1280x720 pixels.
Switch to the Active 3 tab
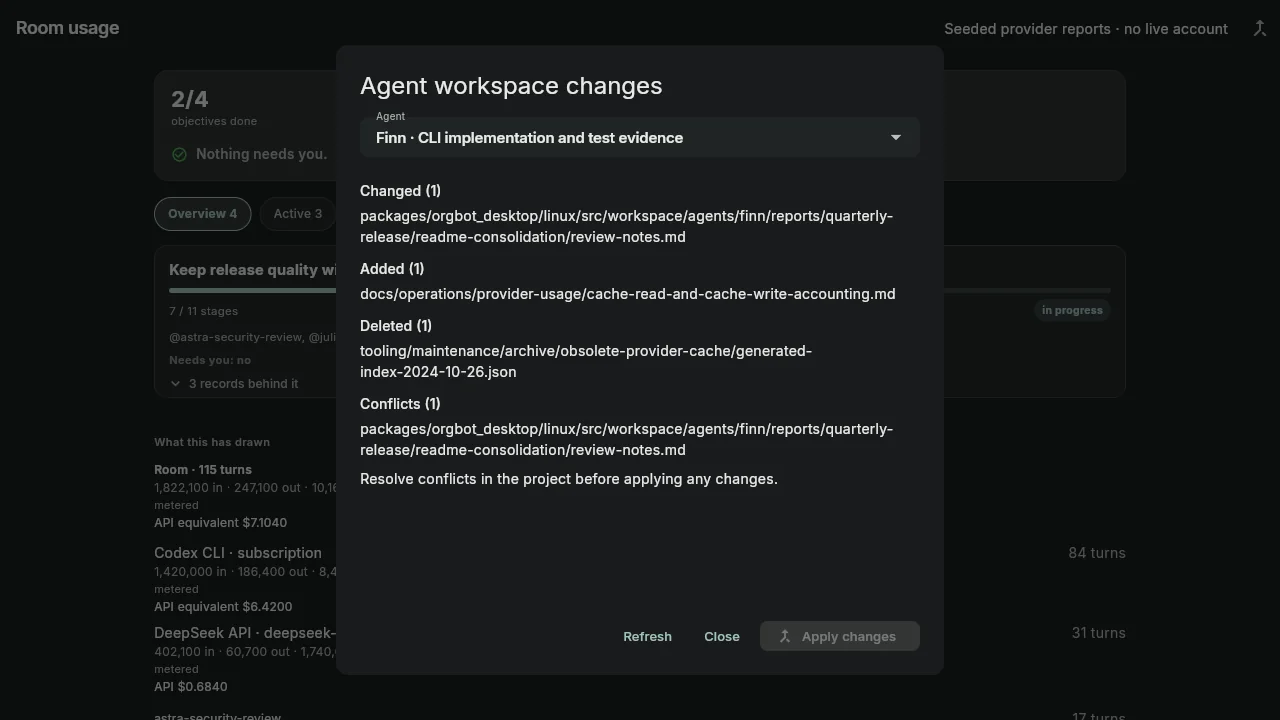tap(298, 214)
